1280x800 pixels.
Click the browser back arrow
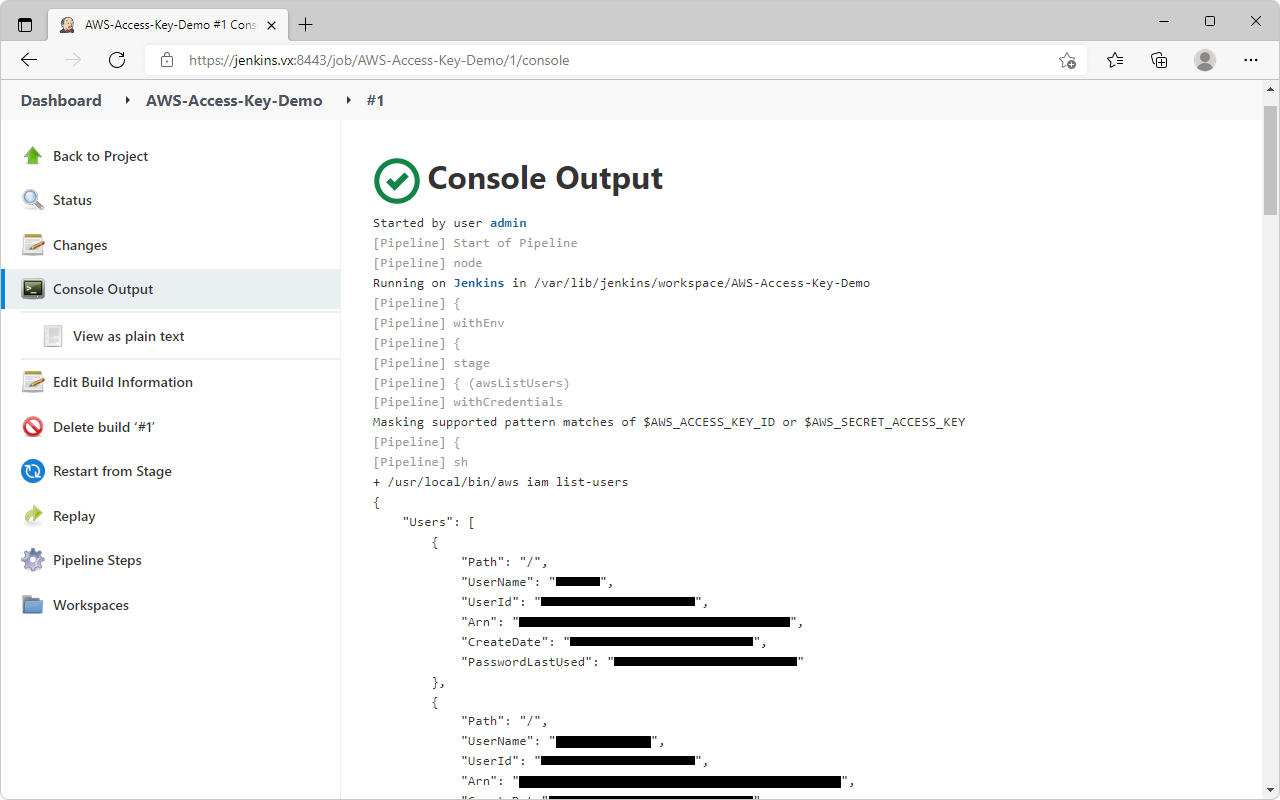pyautogui.click(x=29, y=60)
